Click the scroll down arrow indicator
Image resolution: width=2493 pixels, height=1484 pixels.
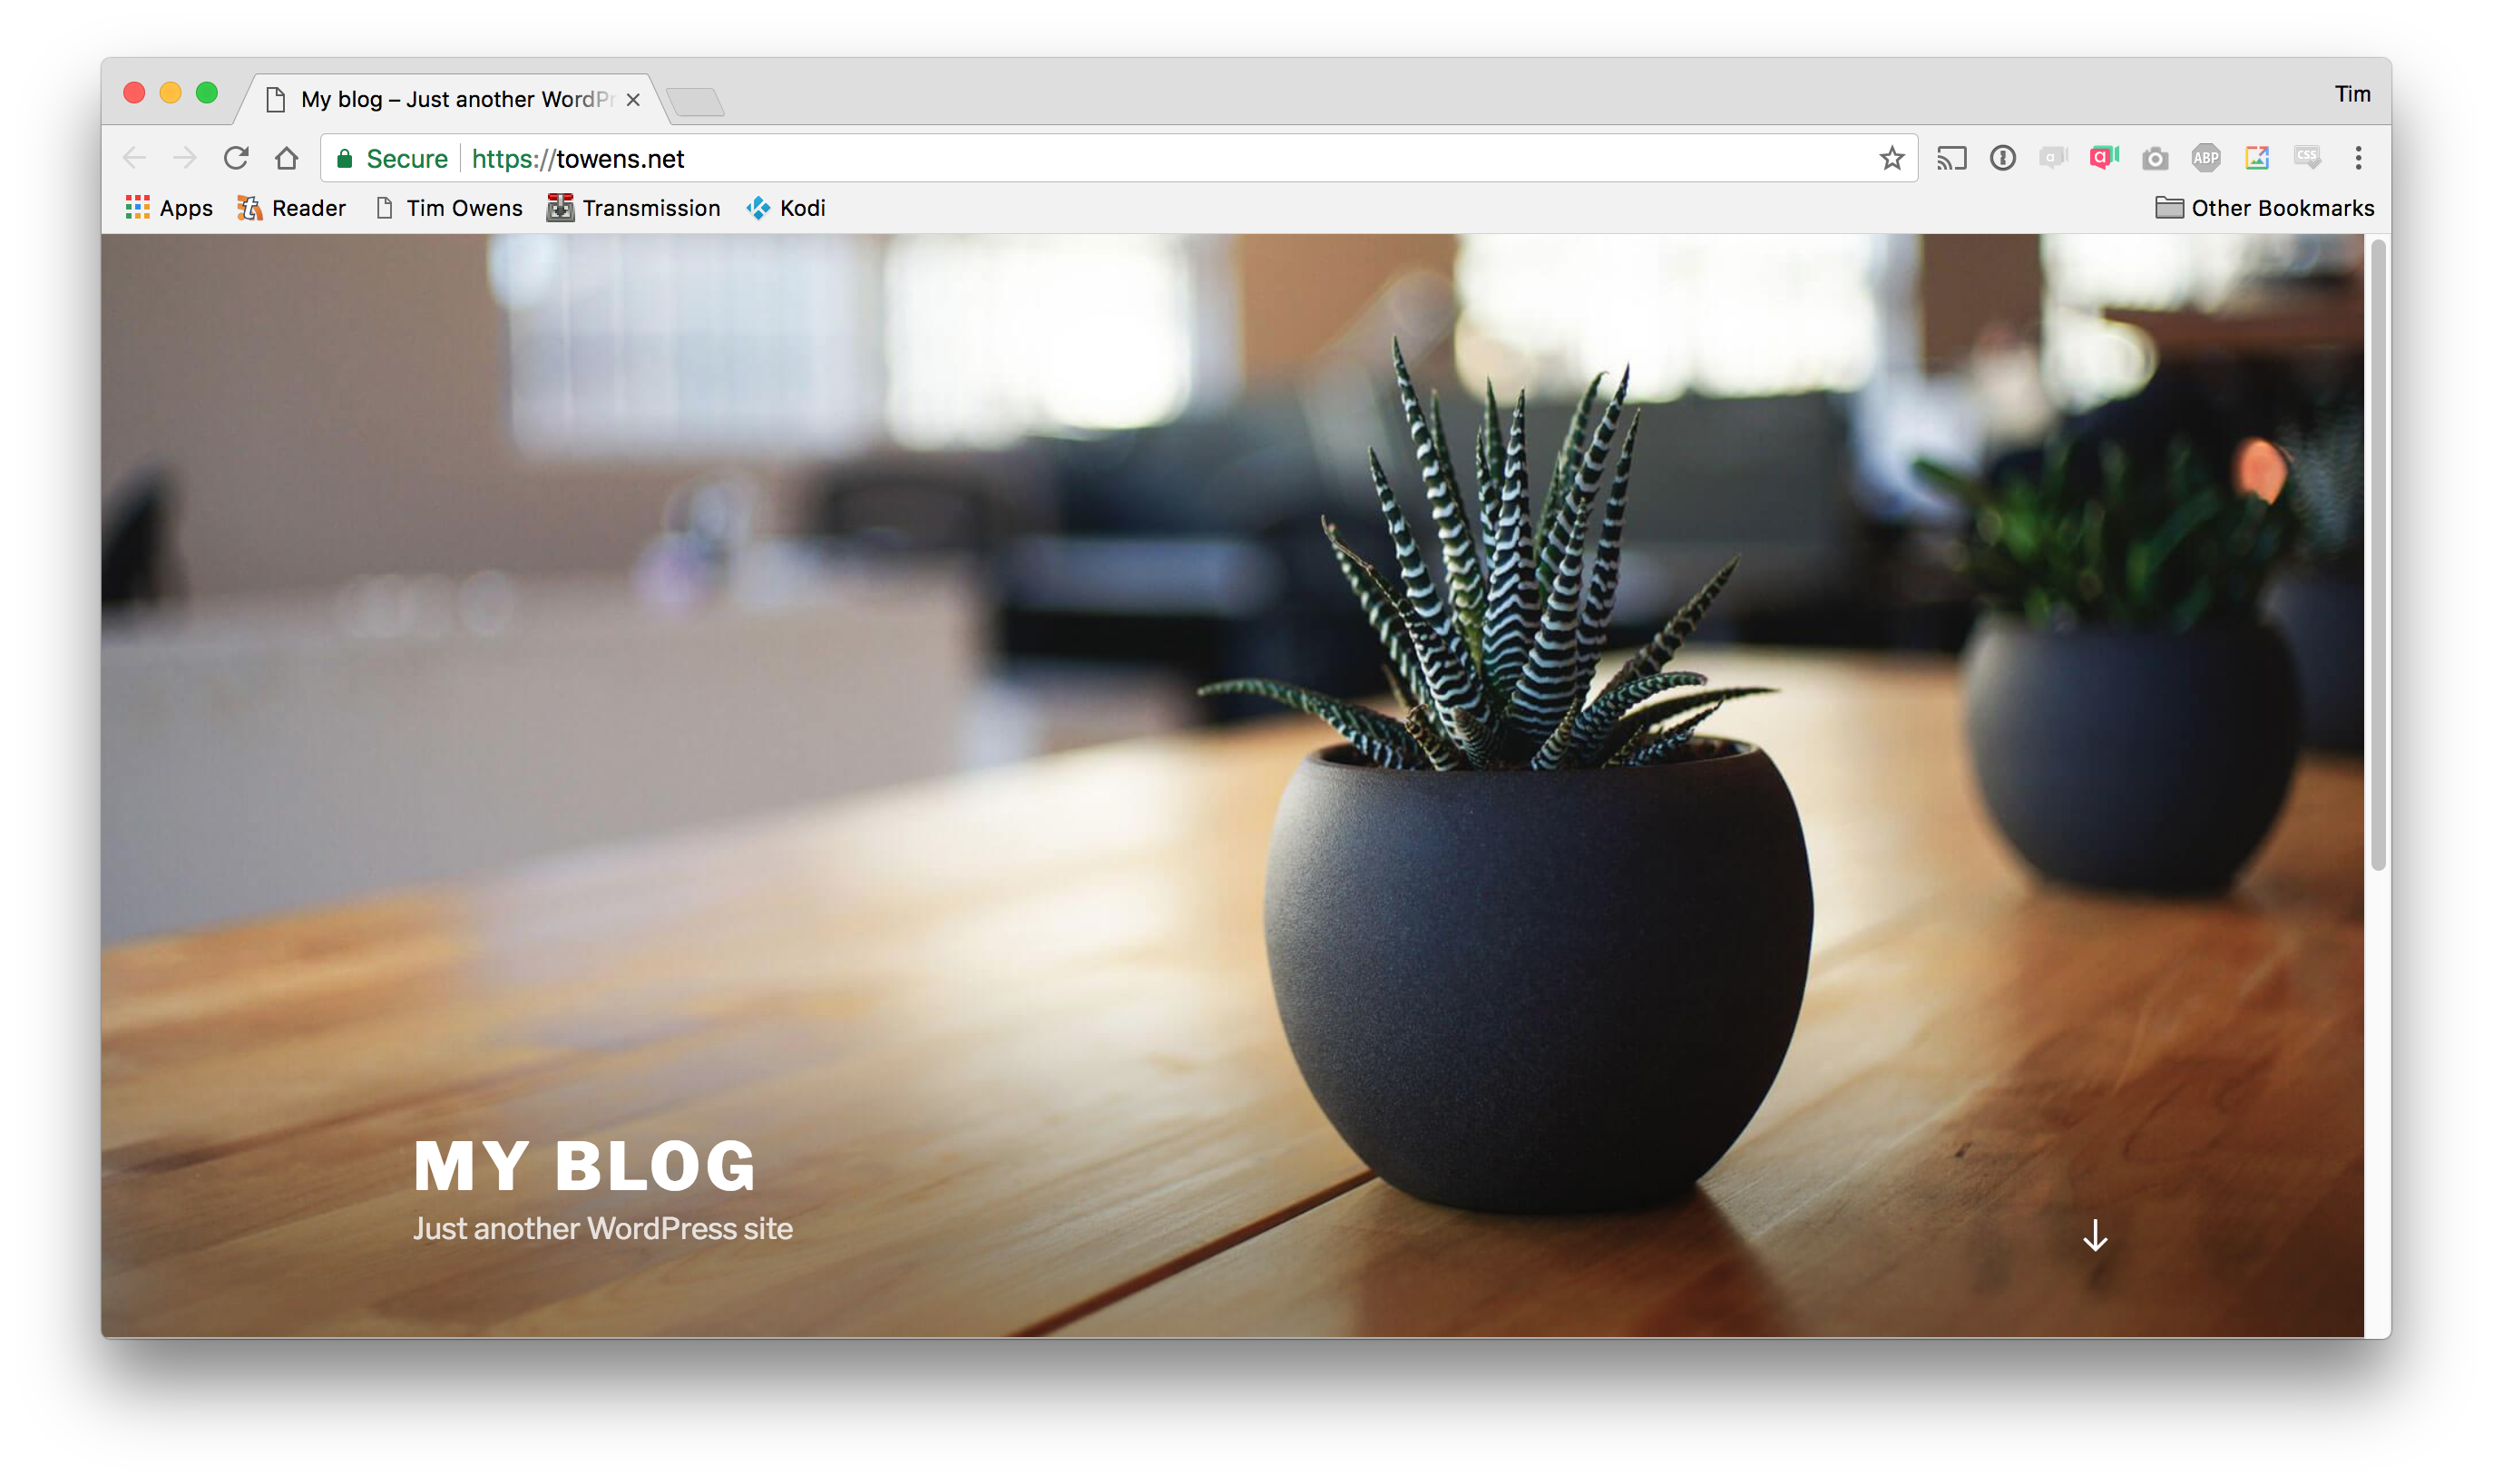click(2094, 1236)
